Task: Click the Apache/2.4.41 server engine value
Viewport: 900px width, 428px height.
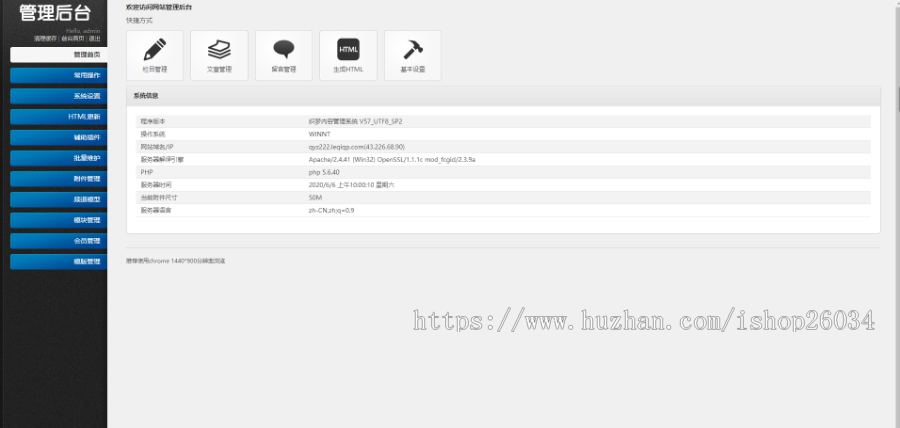Action: coord(392,159)
